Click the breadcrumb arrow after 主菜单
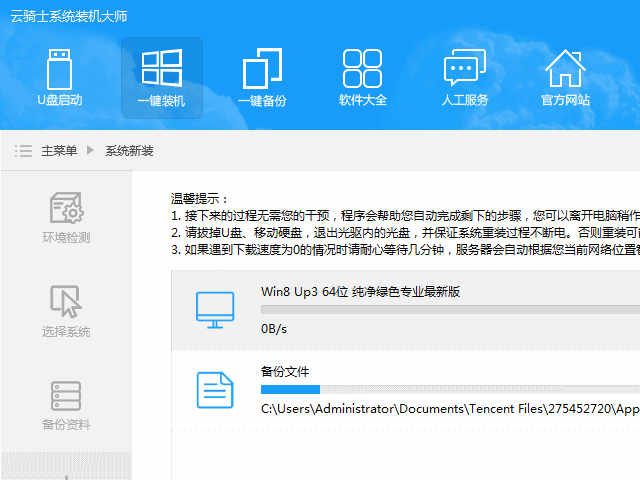Screen dimensions: 640x480 point(90,150)
